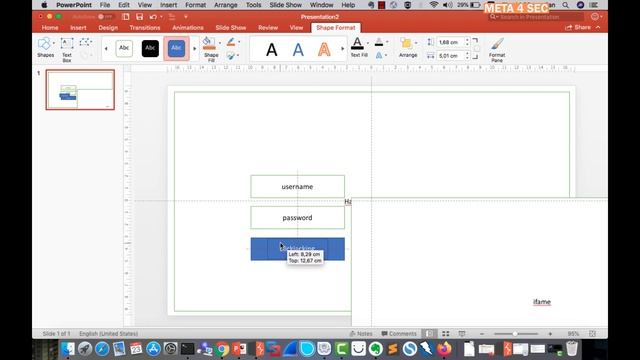Select the black Abc shape style
This screenshot has width=640, height=360.
150,48
